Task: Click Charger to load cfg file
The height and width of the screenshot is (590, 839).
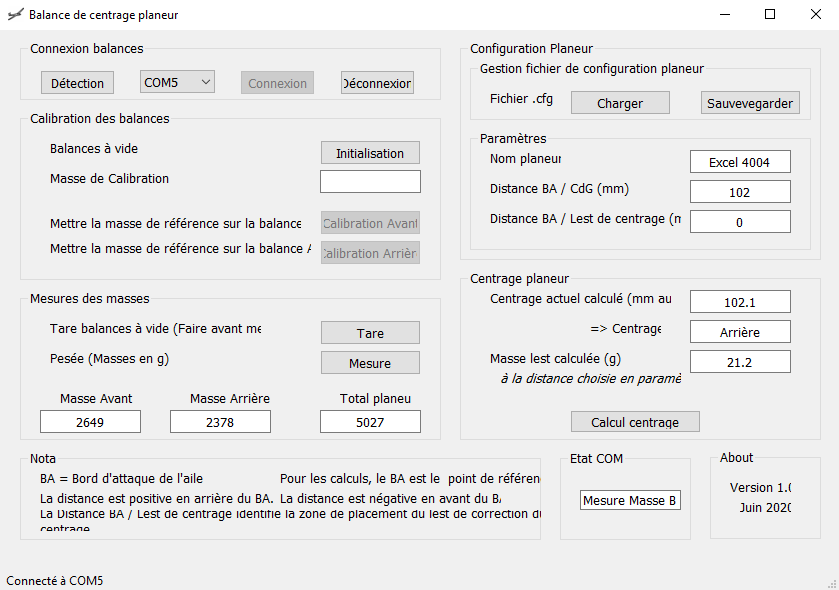Action: point(620,103)
